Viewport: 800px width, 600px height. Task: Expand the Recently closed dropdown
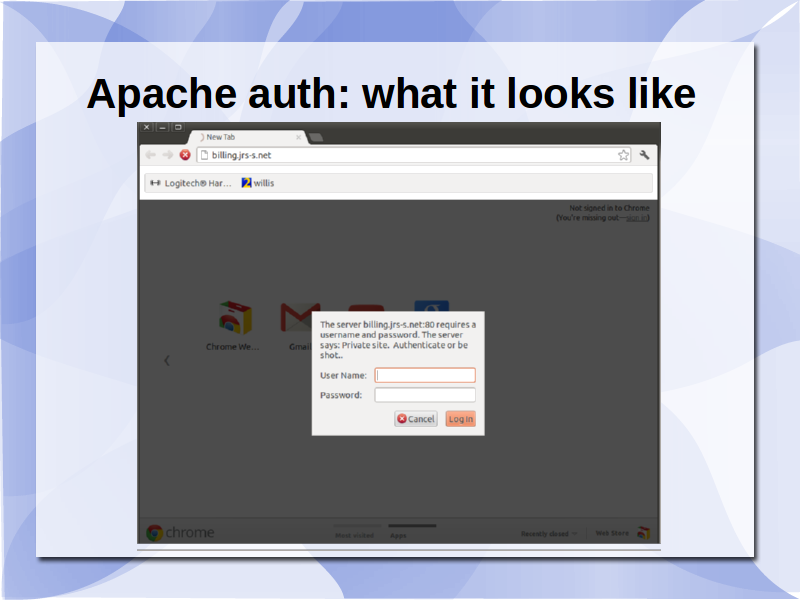point(549,534)
